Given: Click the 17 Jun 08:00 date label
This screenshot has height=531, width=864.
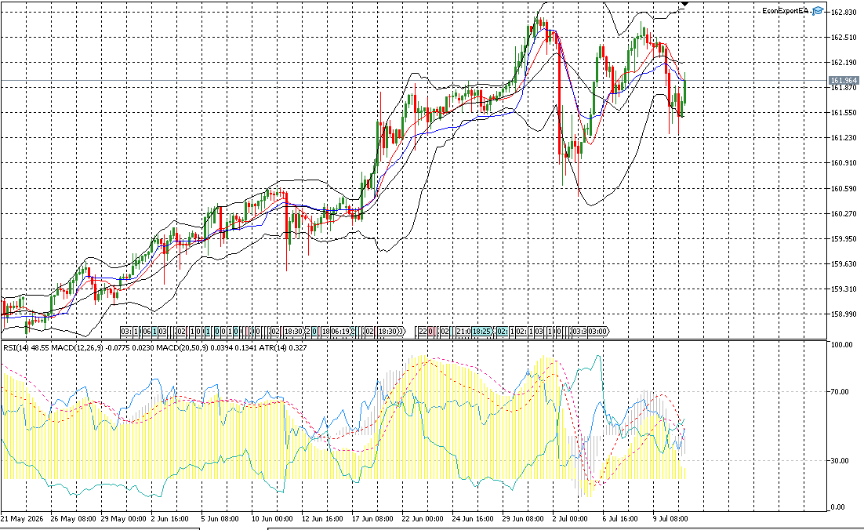Looking at the screenshot, I should (x=372, y=519).
